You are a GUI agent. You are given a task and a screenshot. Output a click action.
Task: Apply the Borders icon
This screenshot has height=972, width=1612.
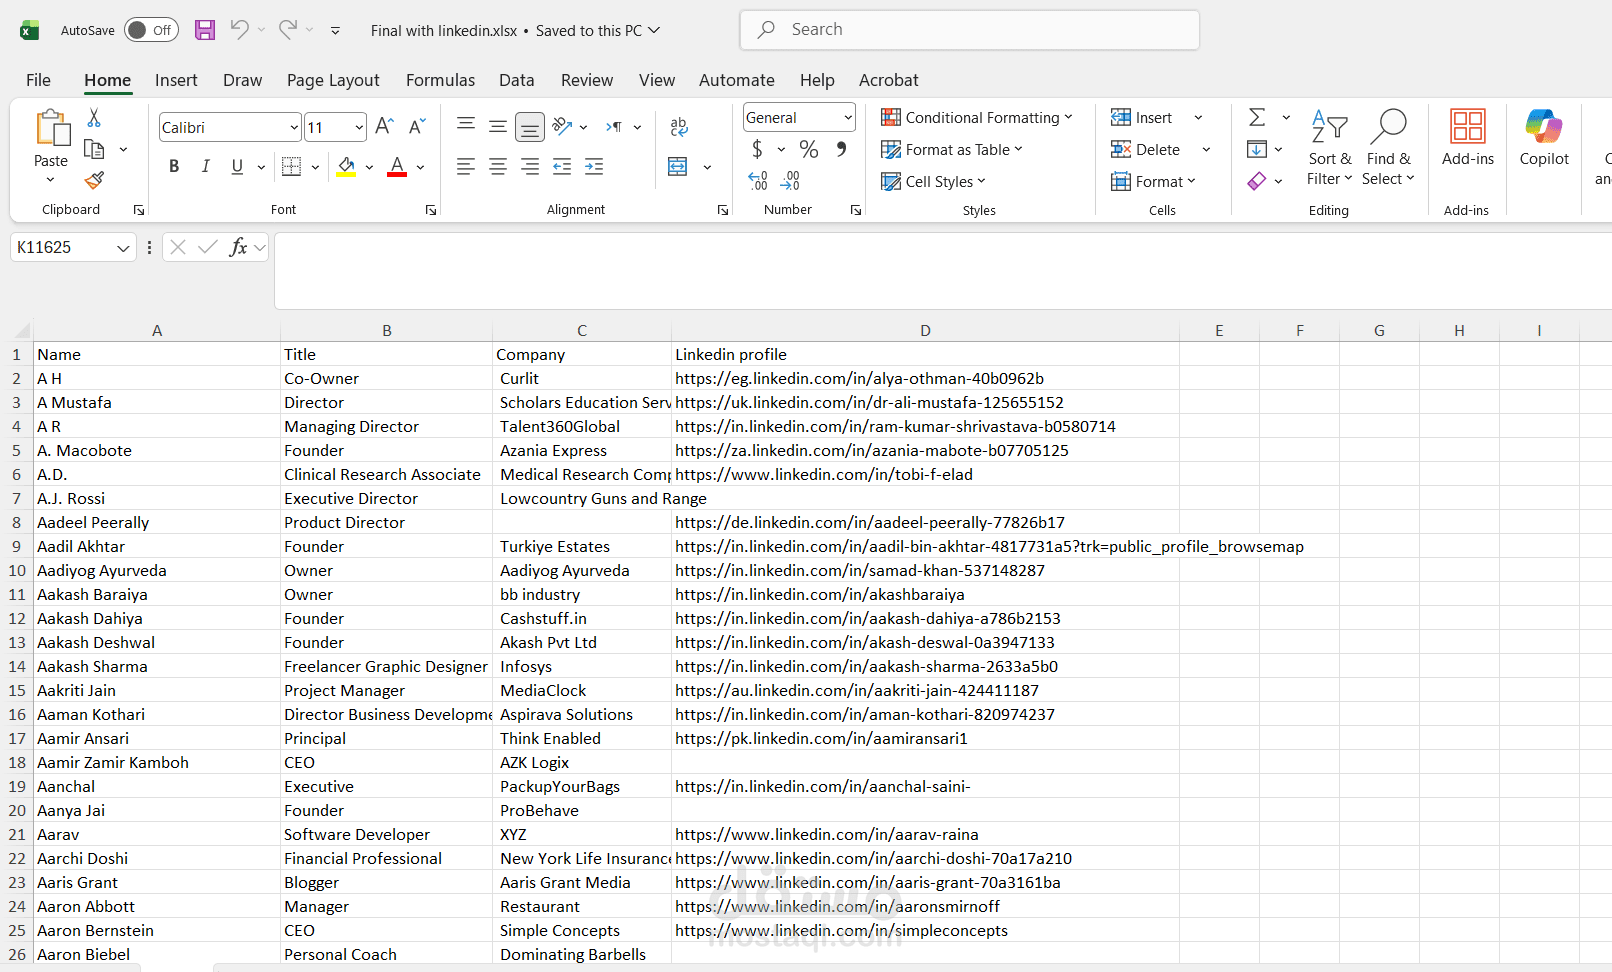tap(291, 167)
